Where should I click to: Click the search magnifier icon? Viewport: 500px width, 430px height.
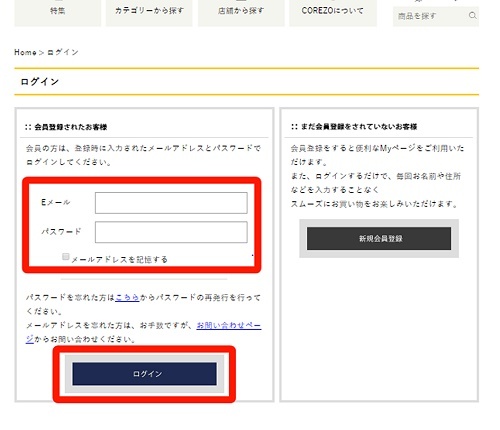click(x=472, y=15)
